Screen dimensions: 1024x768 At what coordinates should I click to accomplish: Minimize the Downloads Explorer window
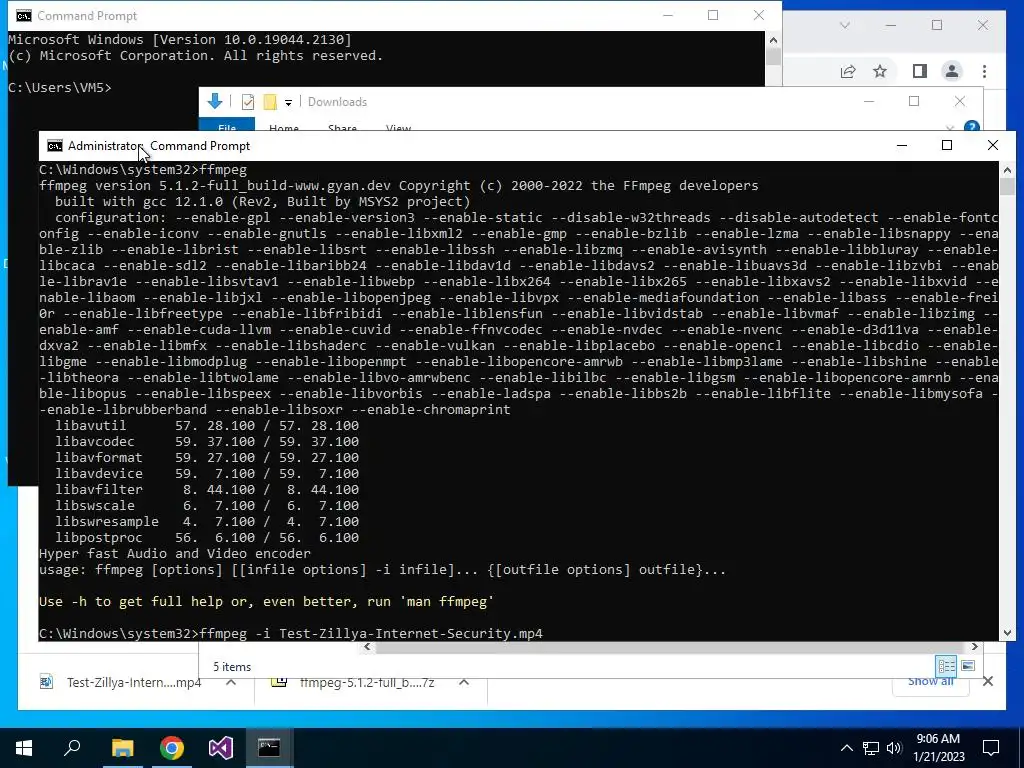coord(869,101)
